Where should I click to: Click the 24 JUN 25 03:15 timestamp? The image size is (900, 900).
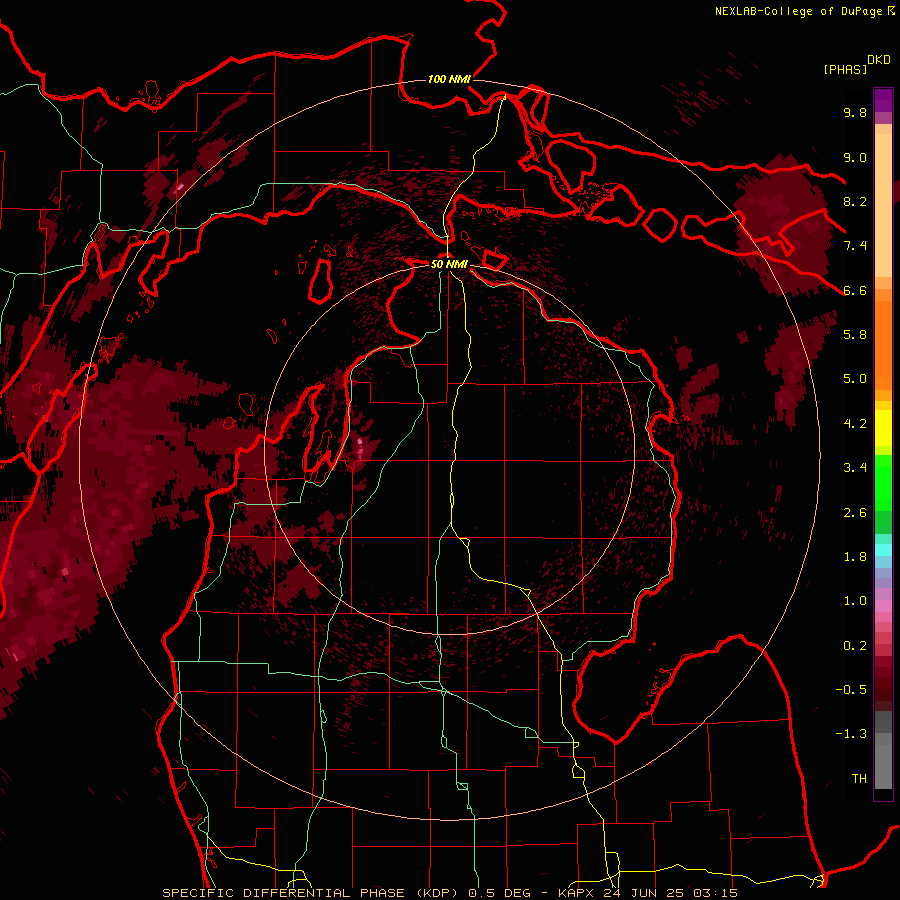point(670,893)
